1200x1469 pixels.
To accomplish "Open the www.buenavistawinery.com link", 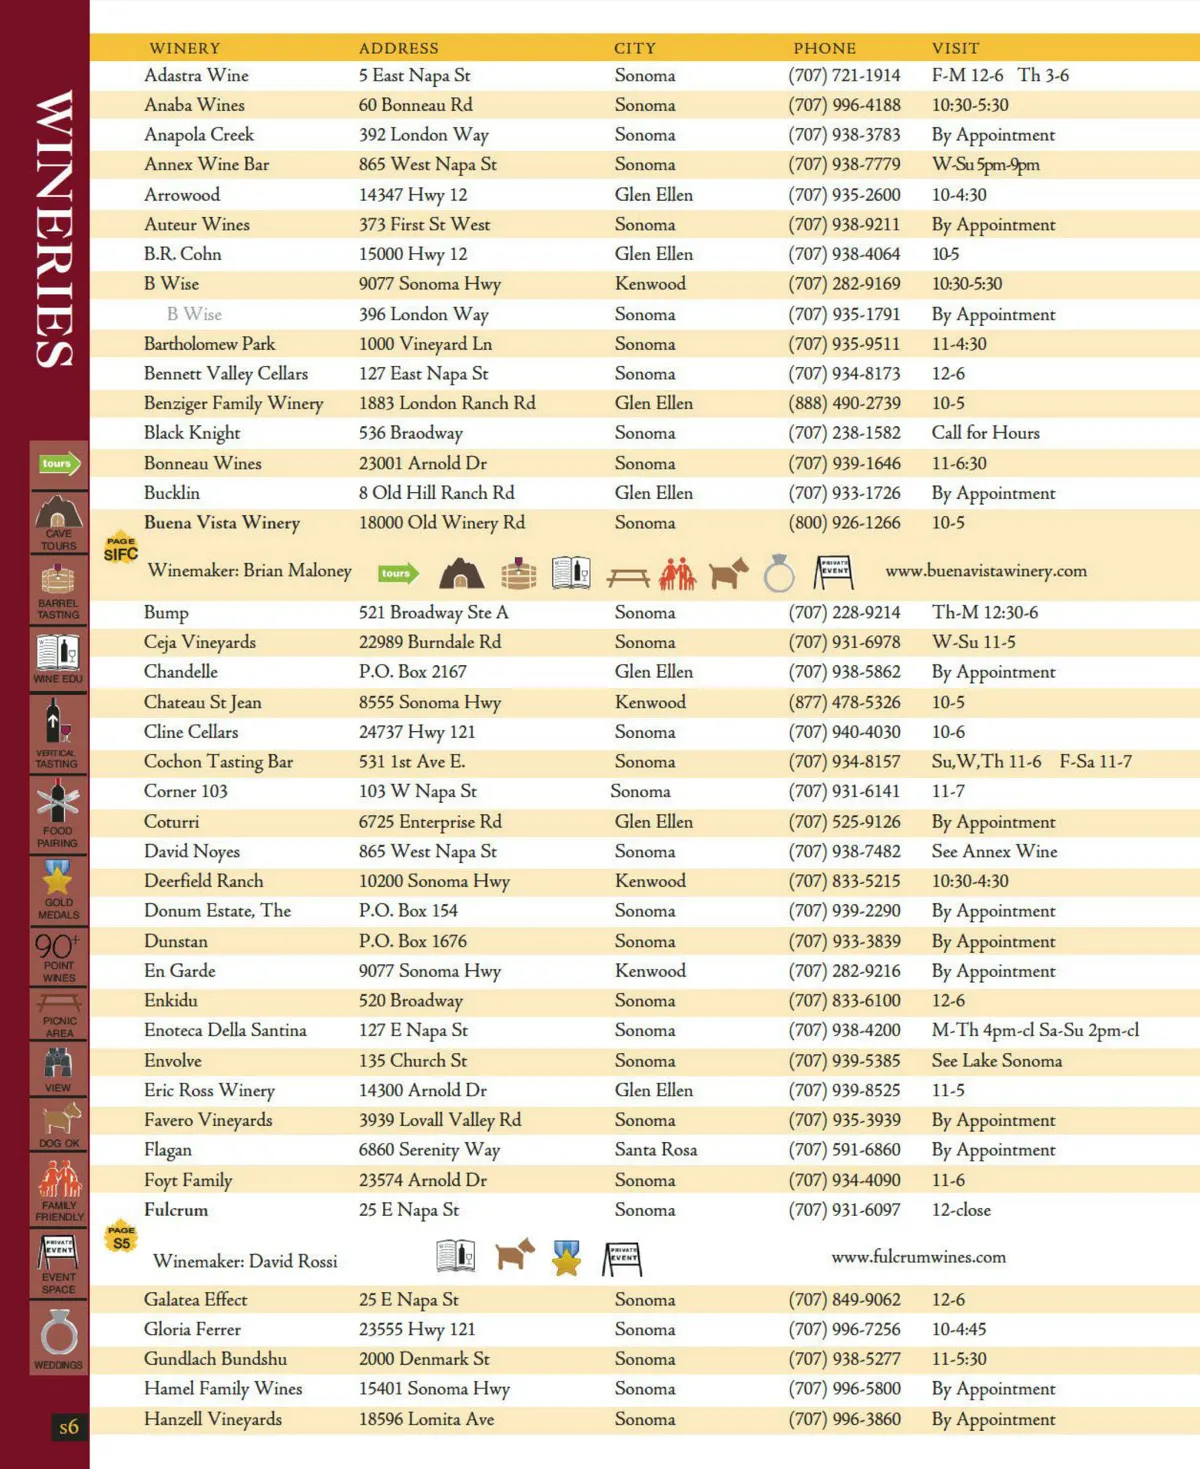I will [x=985, y=571].
